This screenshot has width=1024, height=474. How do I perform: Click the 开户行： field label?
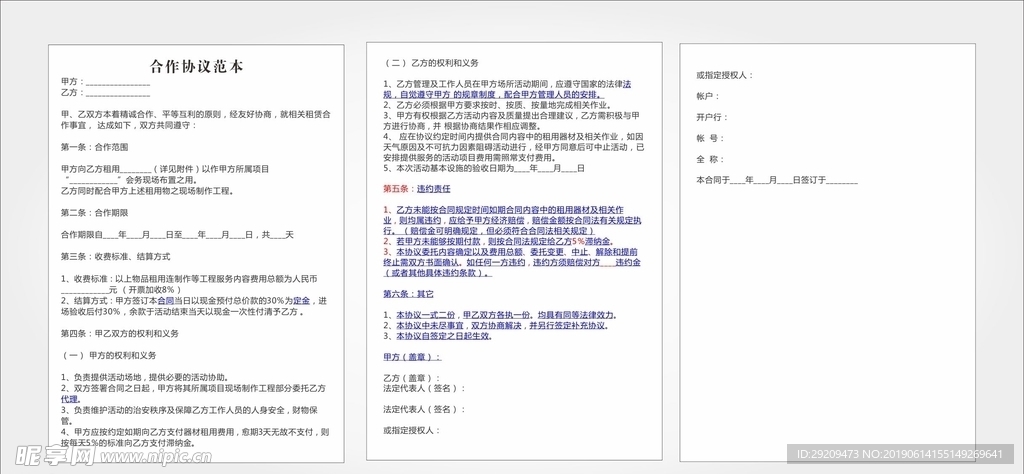[712, 118]
